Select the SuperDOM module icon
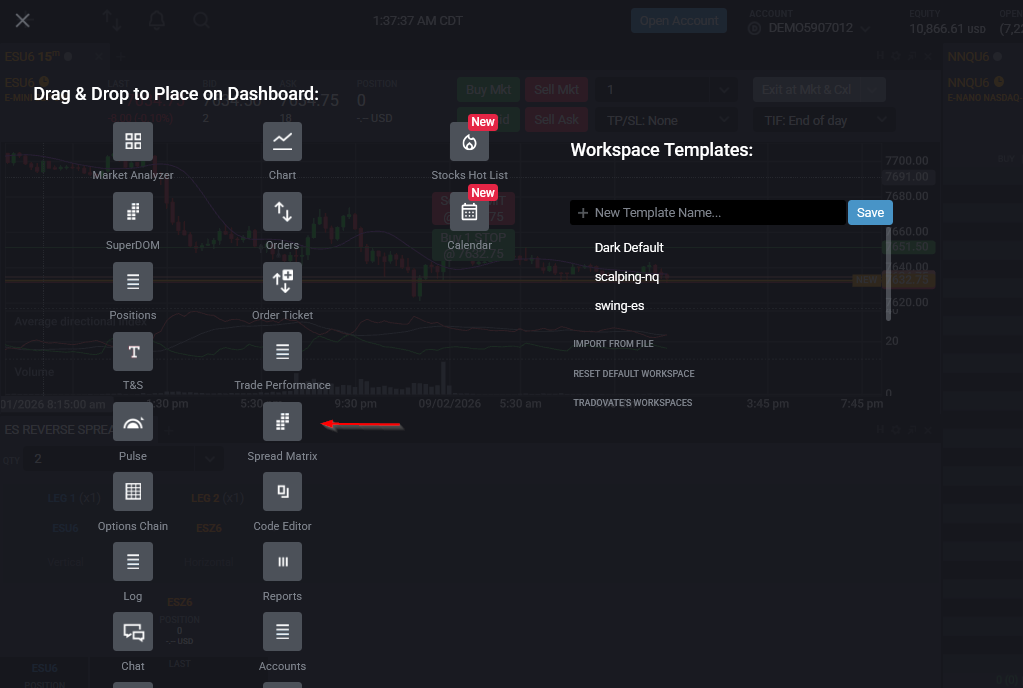1023x688 pixels. point(132,211)
